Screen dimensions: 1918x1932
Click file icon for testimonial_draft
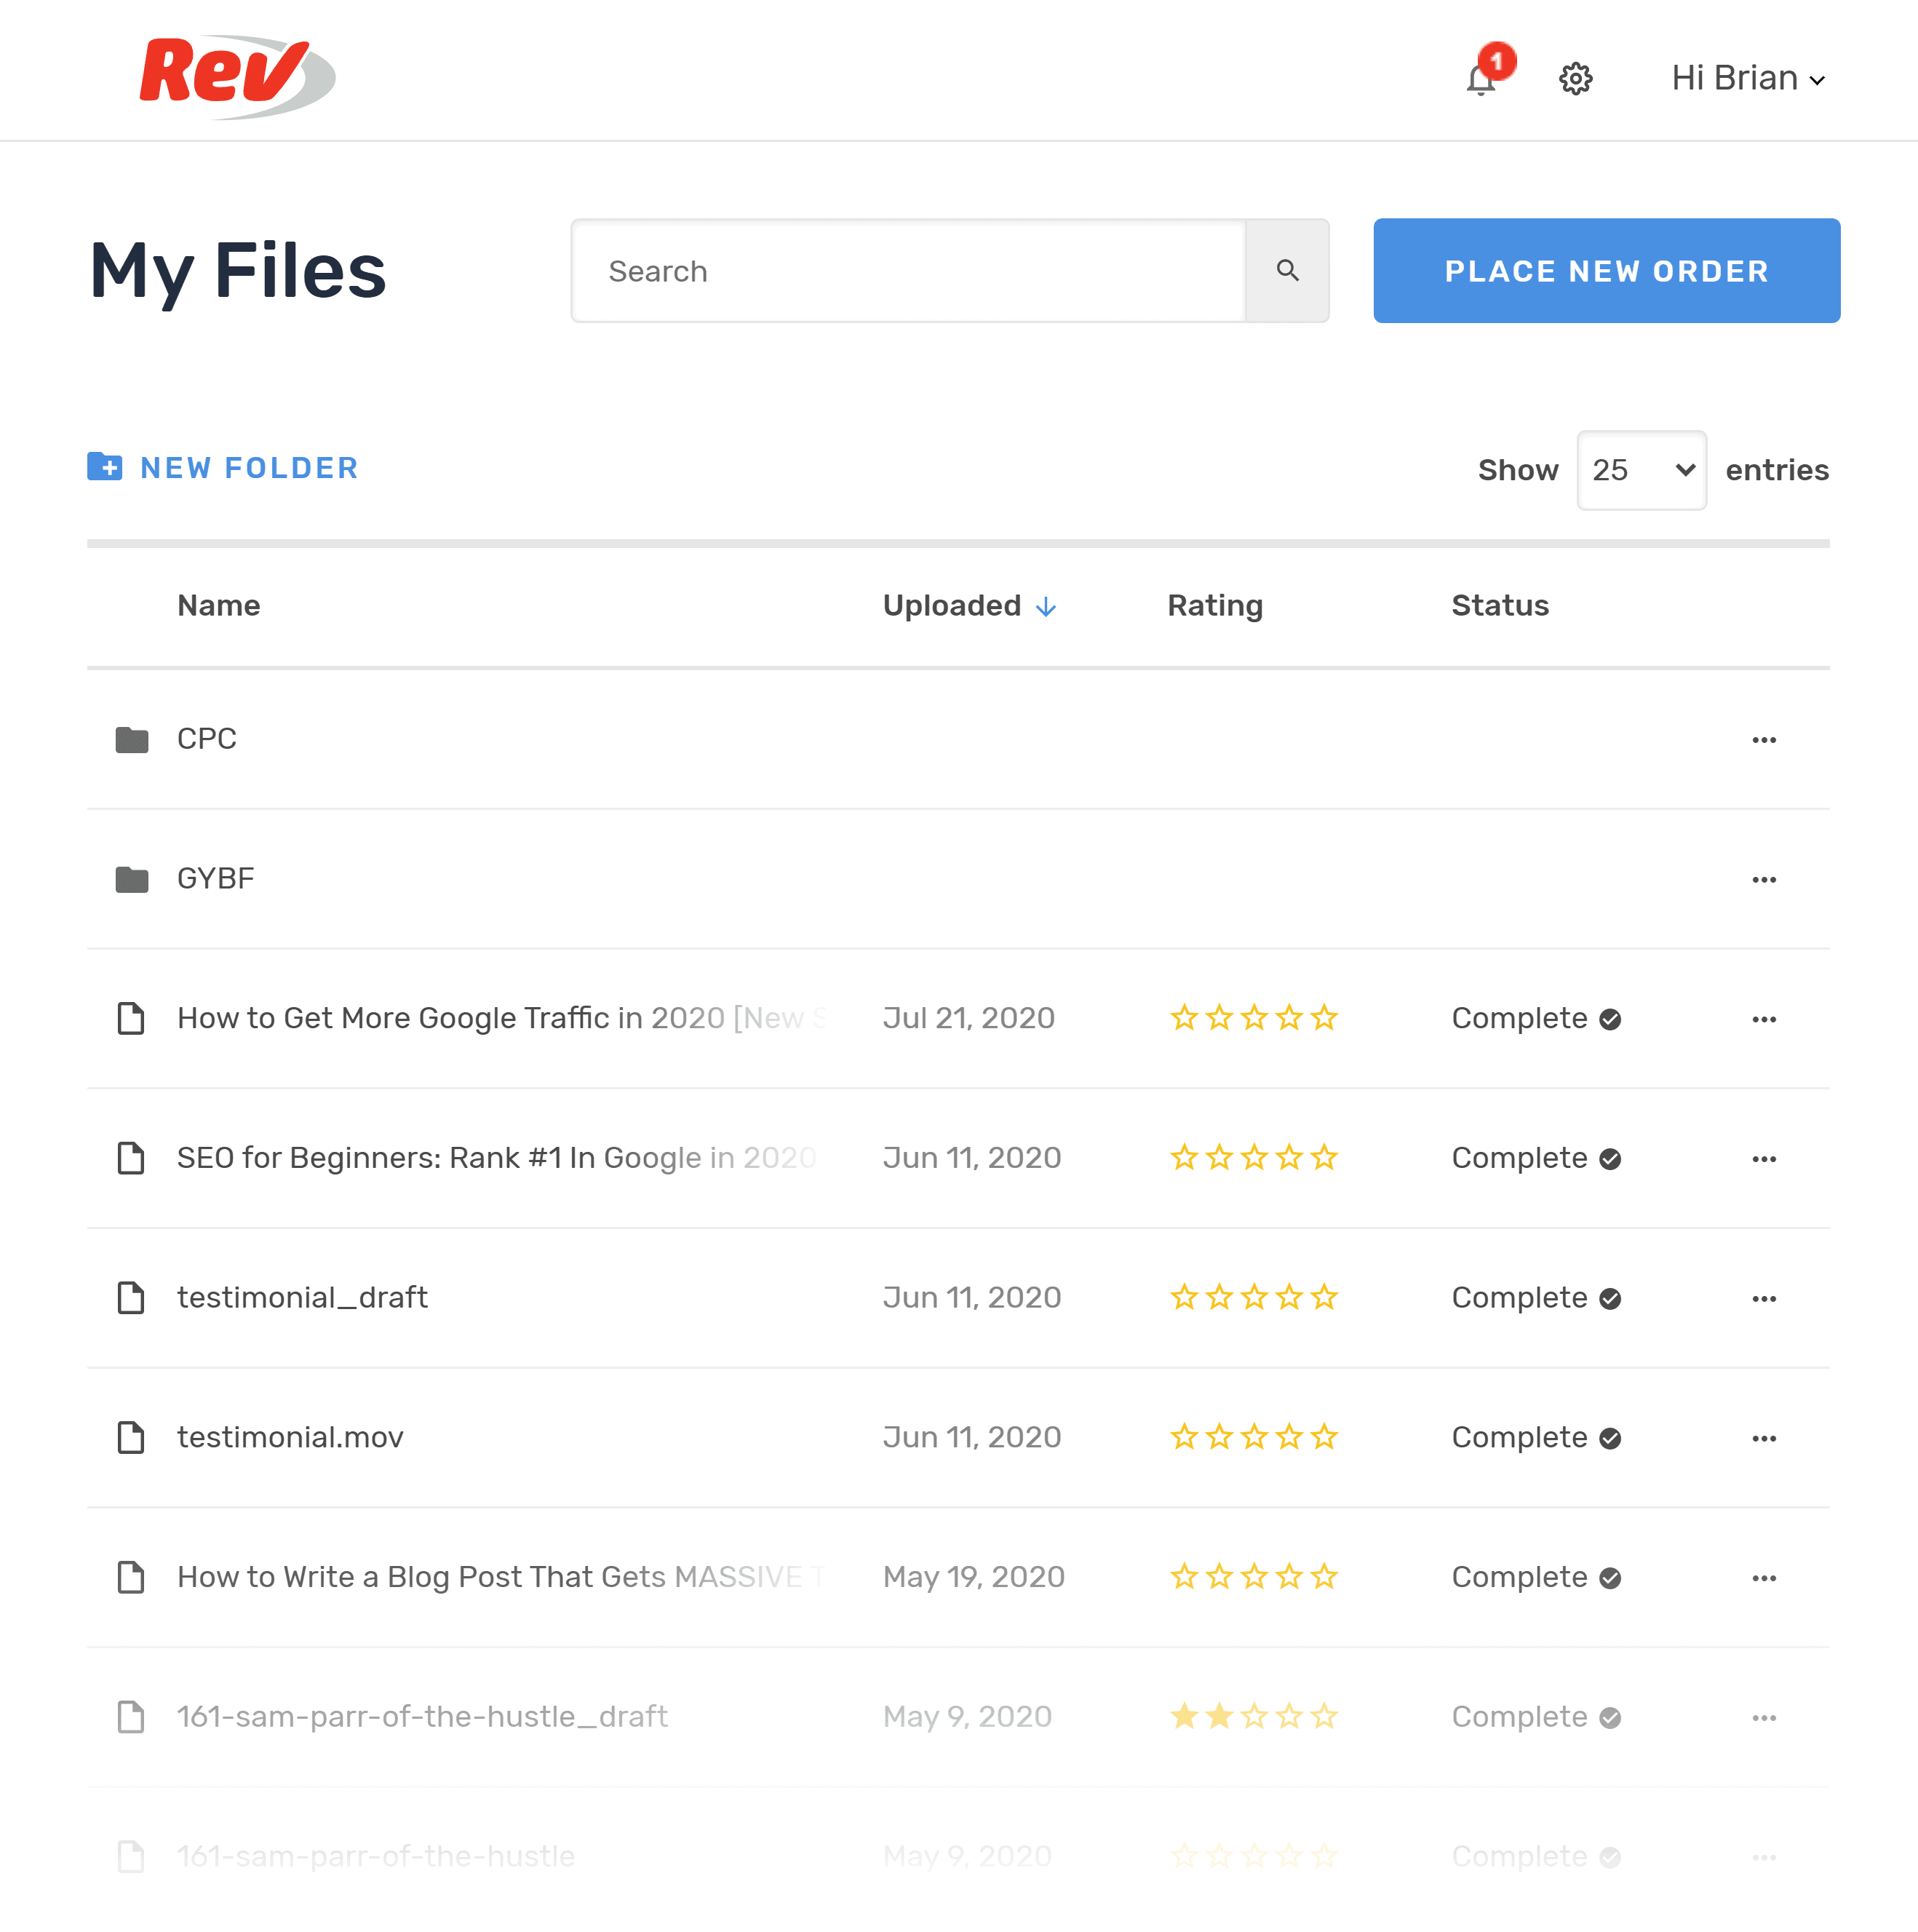pos(131,1299)
